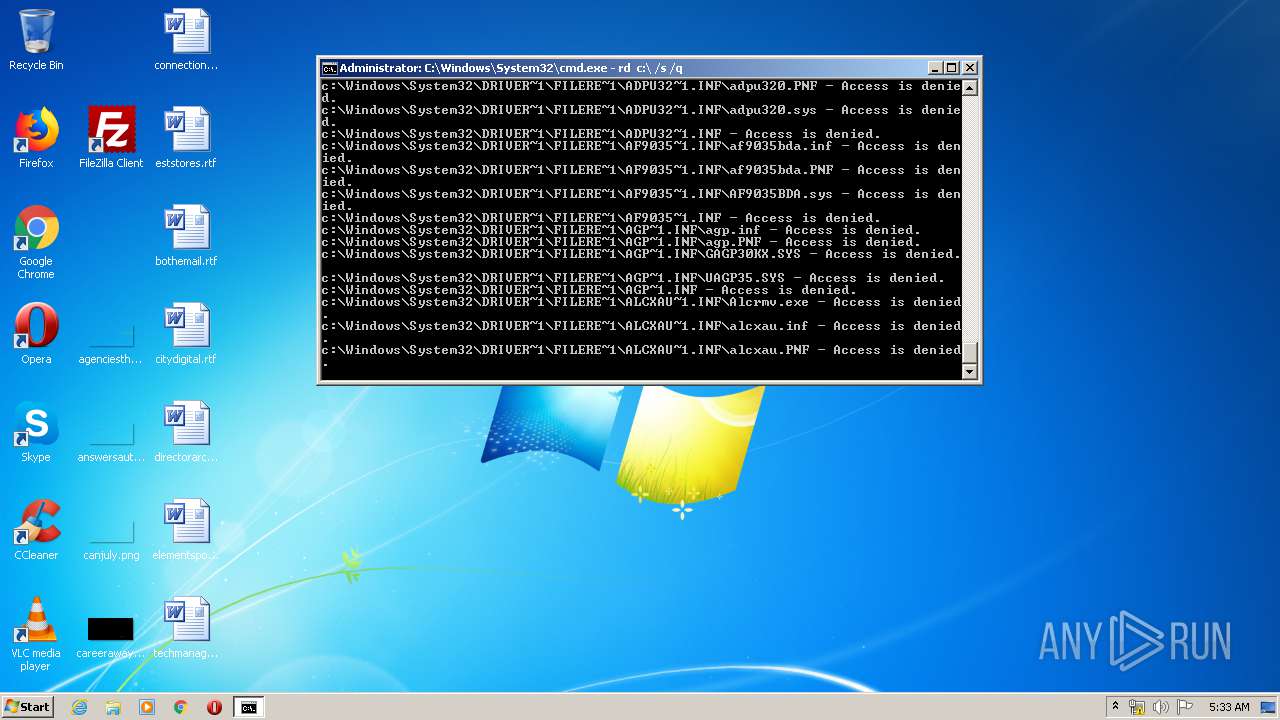Select the directorarc document icon
The image size is (1280, 720).
[x=186, y=432]
